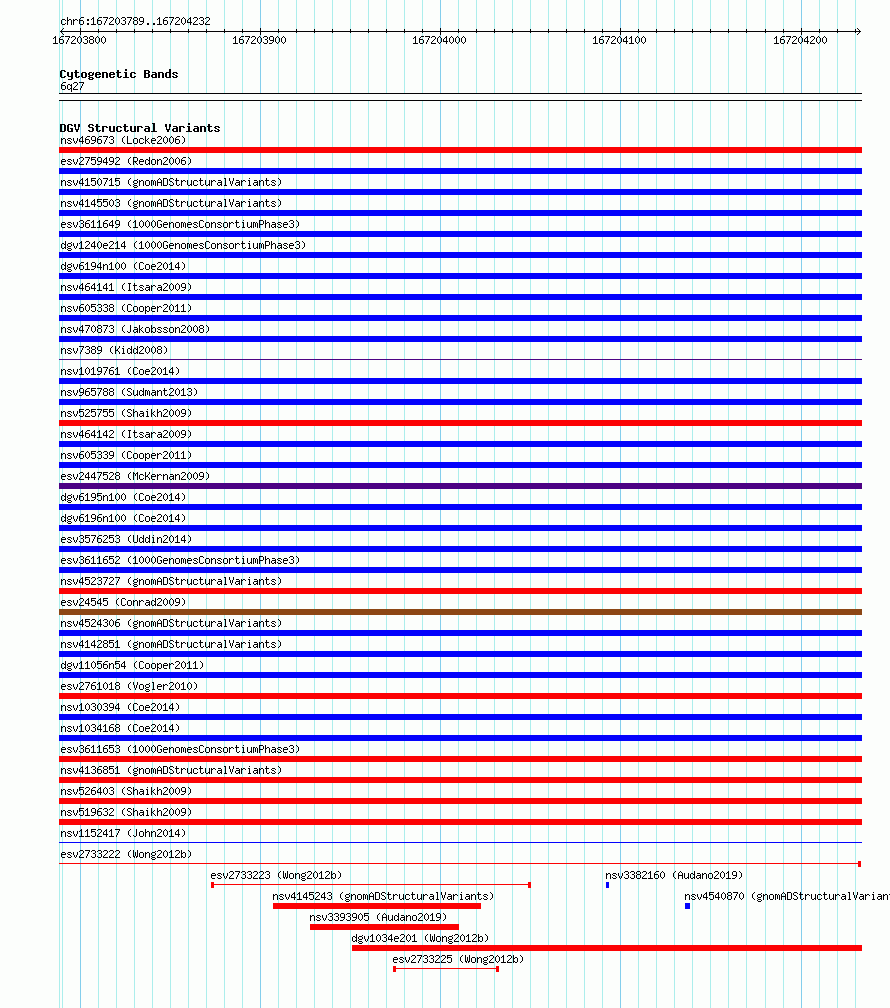The height and width of the screenshot is (1008, 890).
Task: Click the small blue nsv3382160 feature mark
Action: coord(608,885)
